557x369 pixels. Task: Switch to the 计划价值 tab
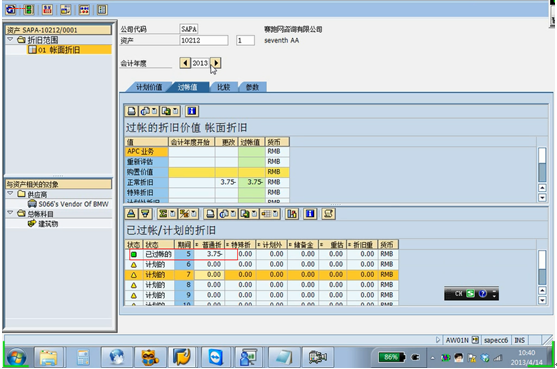149,87
